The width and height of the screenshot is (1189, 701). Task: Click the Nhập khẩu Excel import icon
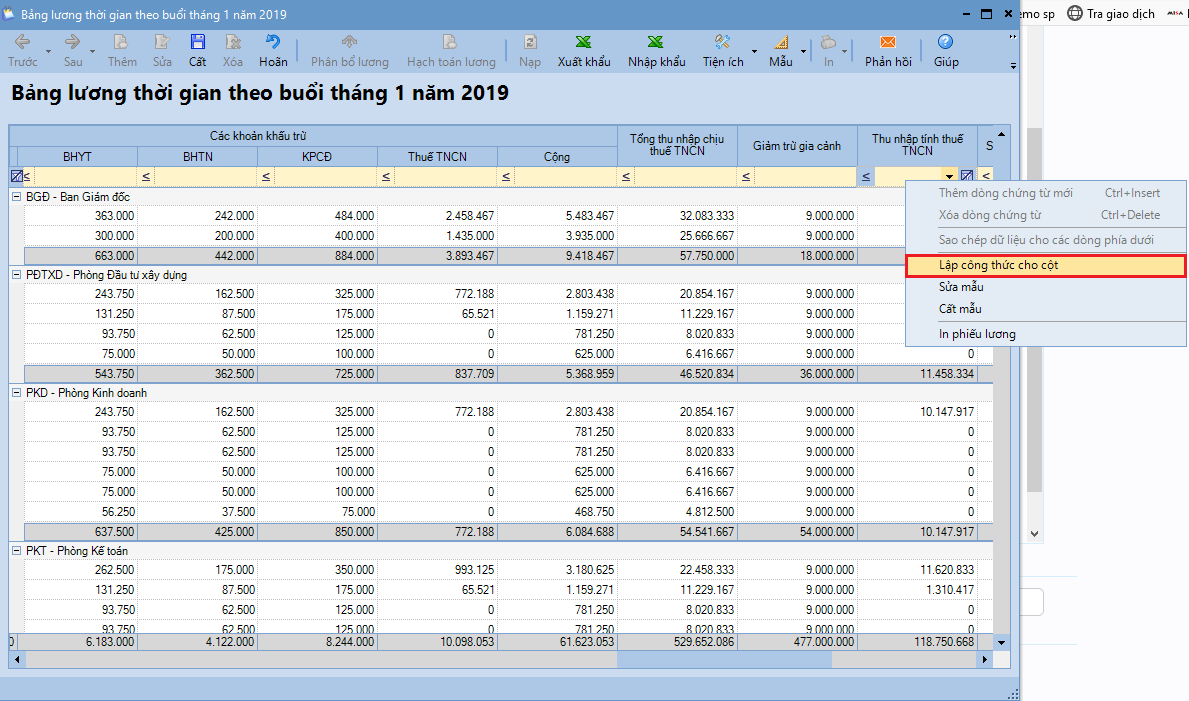[x=656, y=42]
